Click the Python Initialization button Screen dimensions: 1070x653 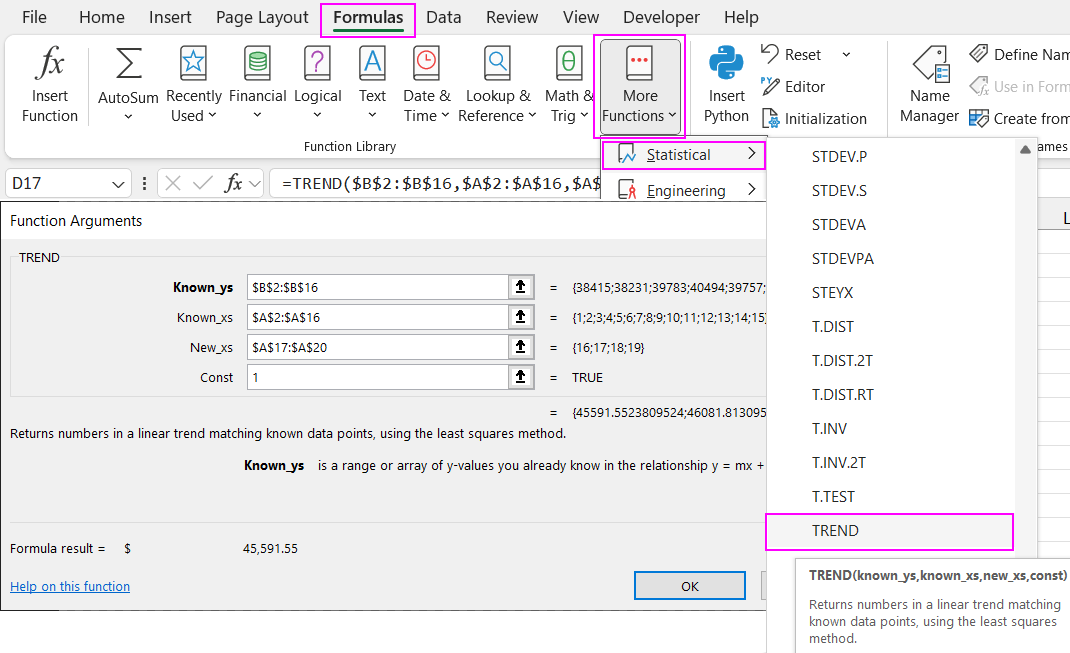coord(814,118)
